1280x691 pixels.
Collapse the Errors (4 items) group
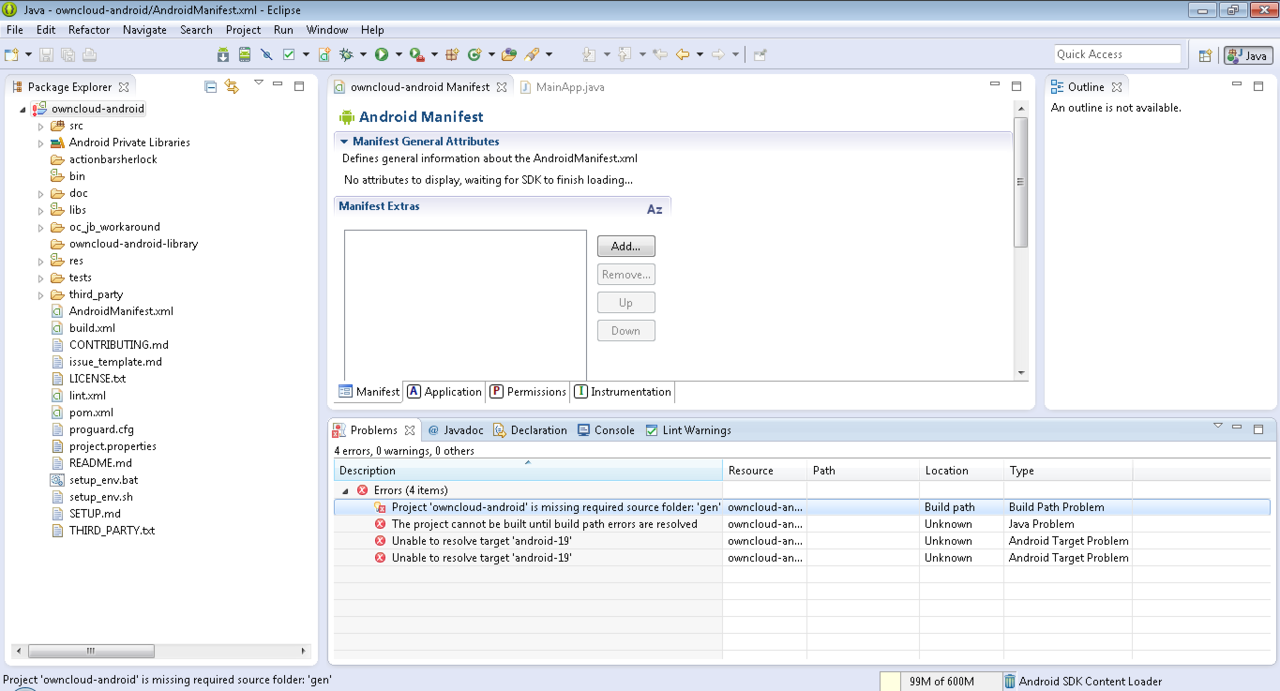coord(346,491)
